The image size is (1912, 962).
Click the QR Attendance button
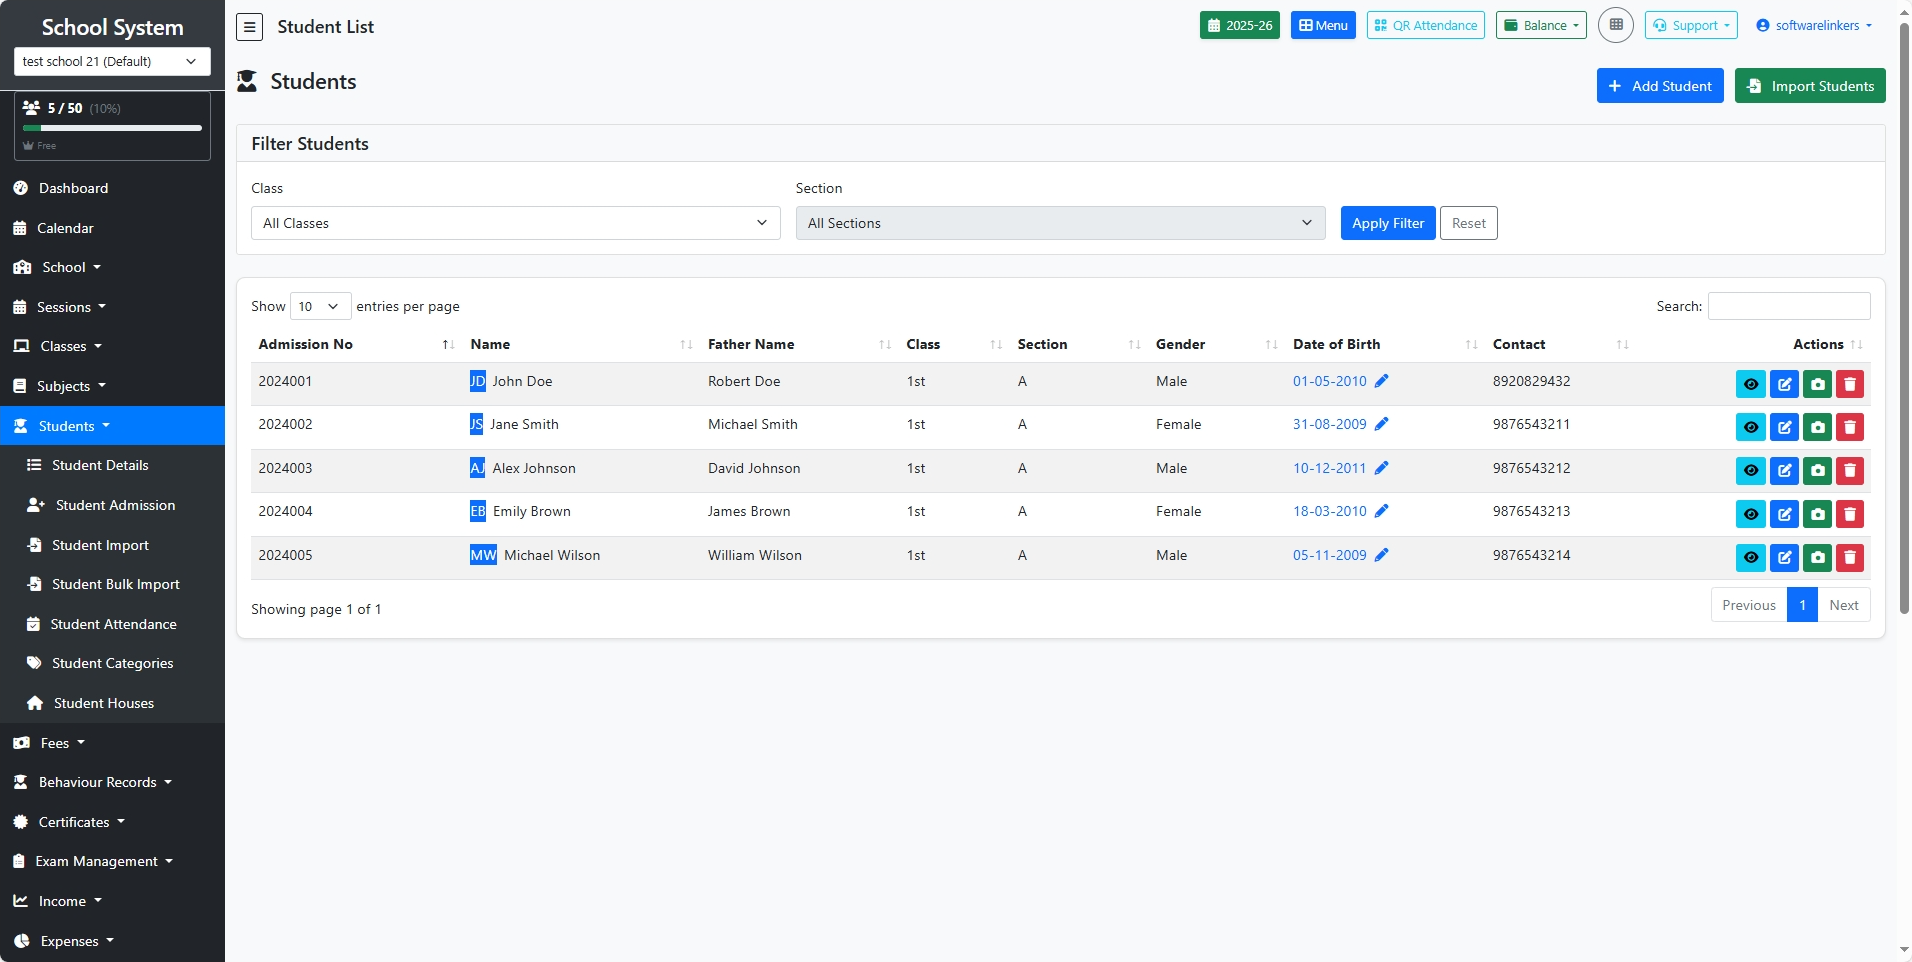coord(1425,26)
